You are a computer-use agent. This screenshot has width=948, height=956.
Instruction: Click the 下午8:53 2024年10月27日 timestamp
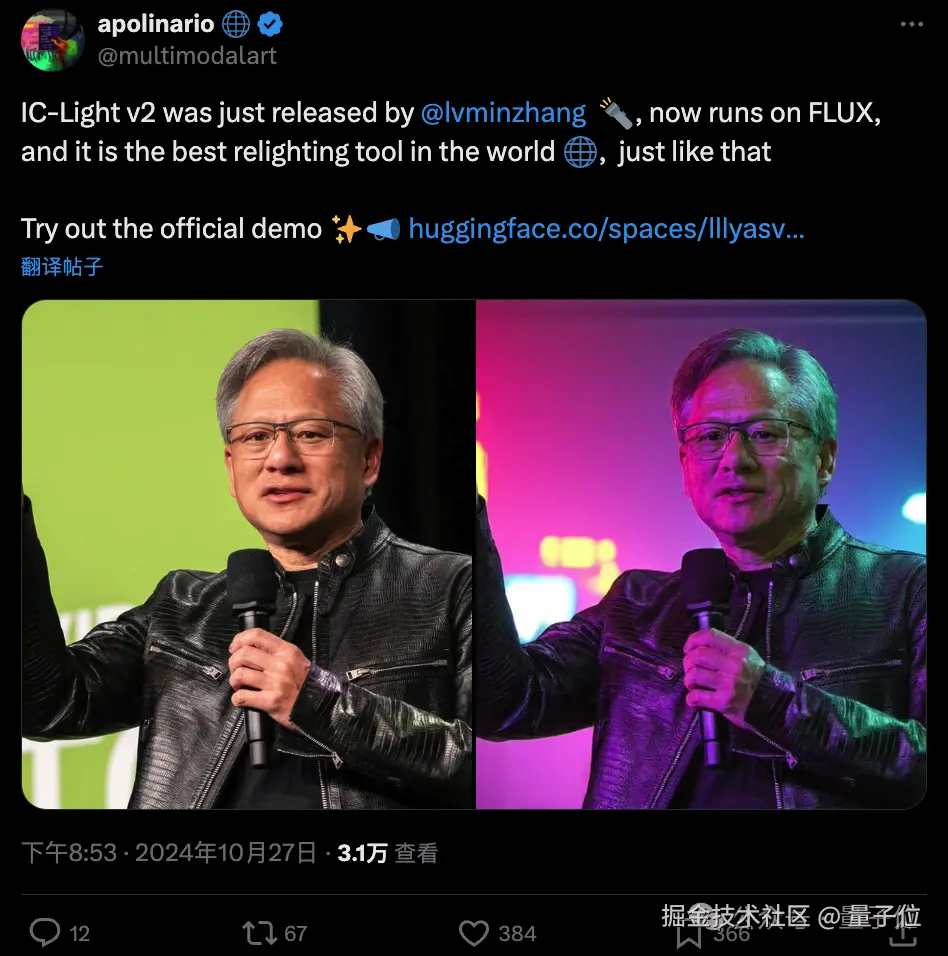pos(169,852)
